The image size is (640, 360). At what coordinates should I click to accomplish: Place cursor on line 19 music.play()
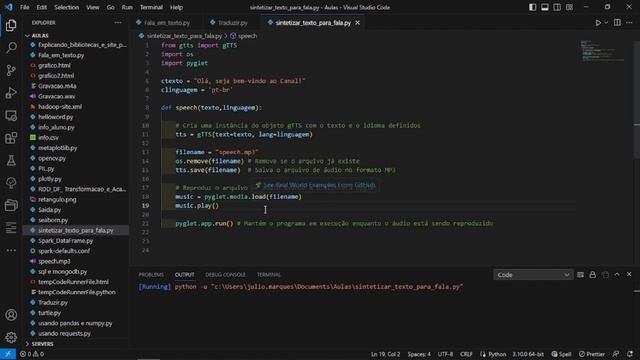coord(197,206)
